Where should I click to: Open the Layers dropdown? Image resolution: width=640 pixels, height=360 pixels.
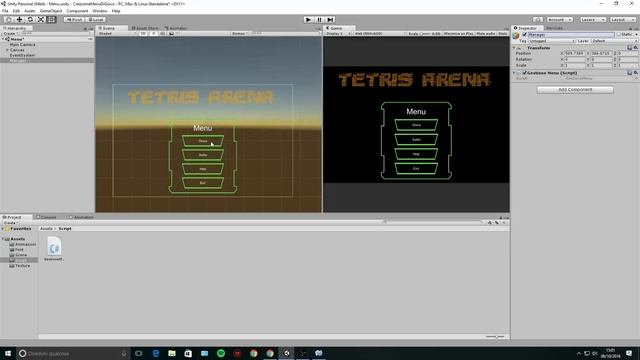(x=592, y=20)
